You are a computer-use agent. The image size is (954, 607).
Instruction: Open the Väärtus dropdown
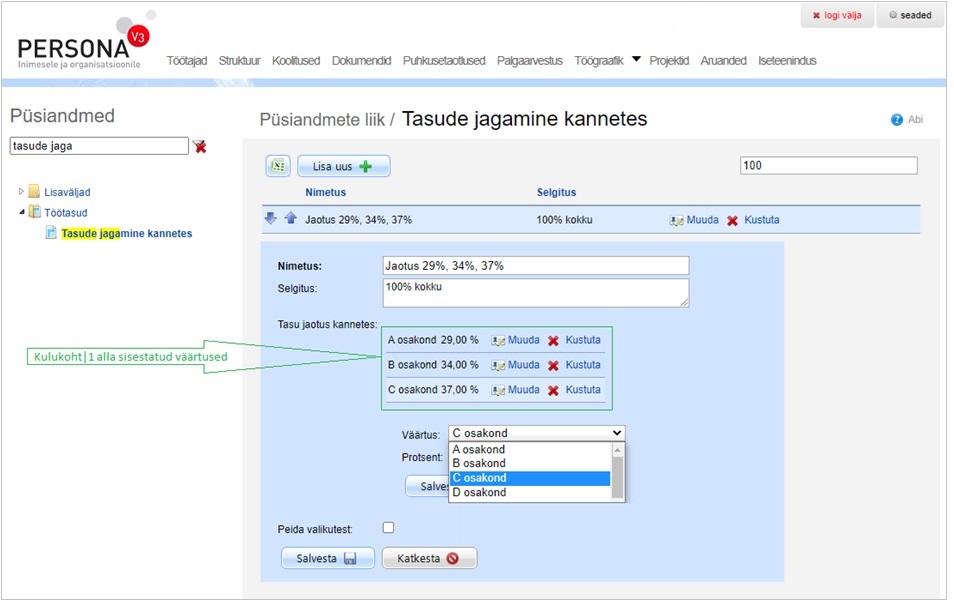click(536, 433)
